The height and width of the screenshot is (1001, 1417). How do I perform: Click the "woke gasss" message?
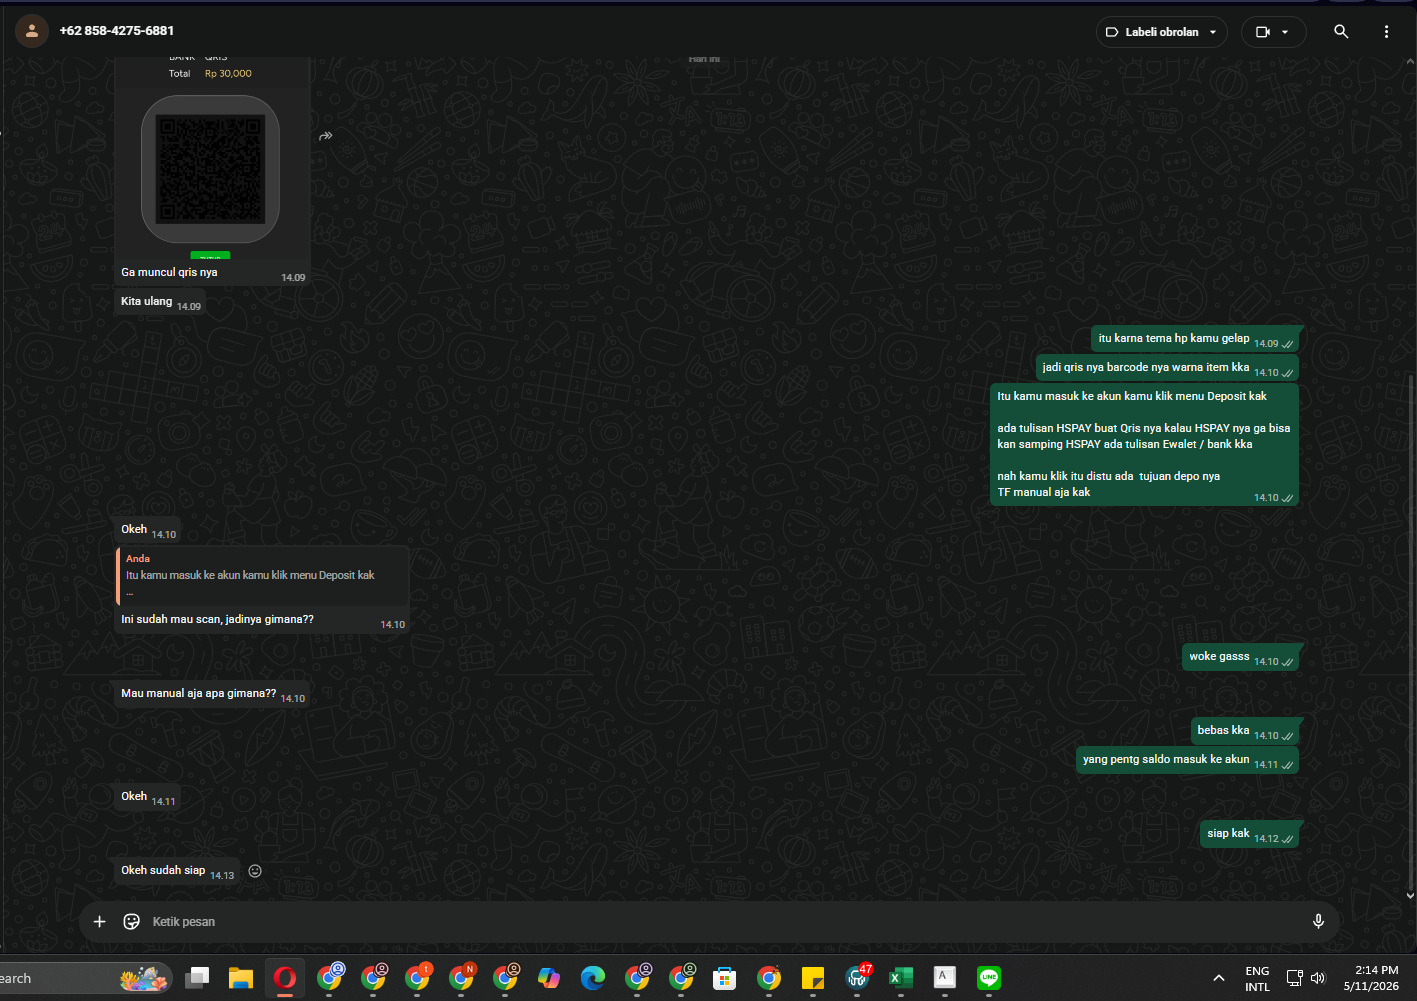click(1240, 657)
